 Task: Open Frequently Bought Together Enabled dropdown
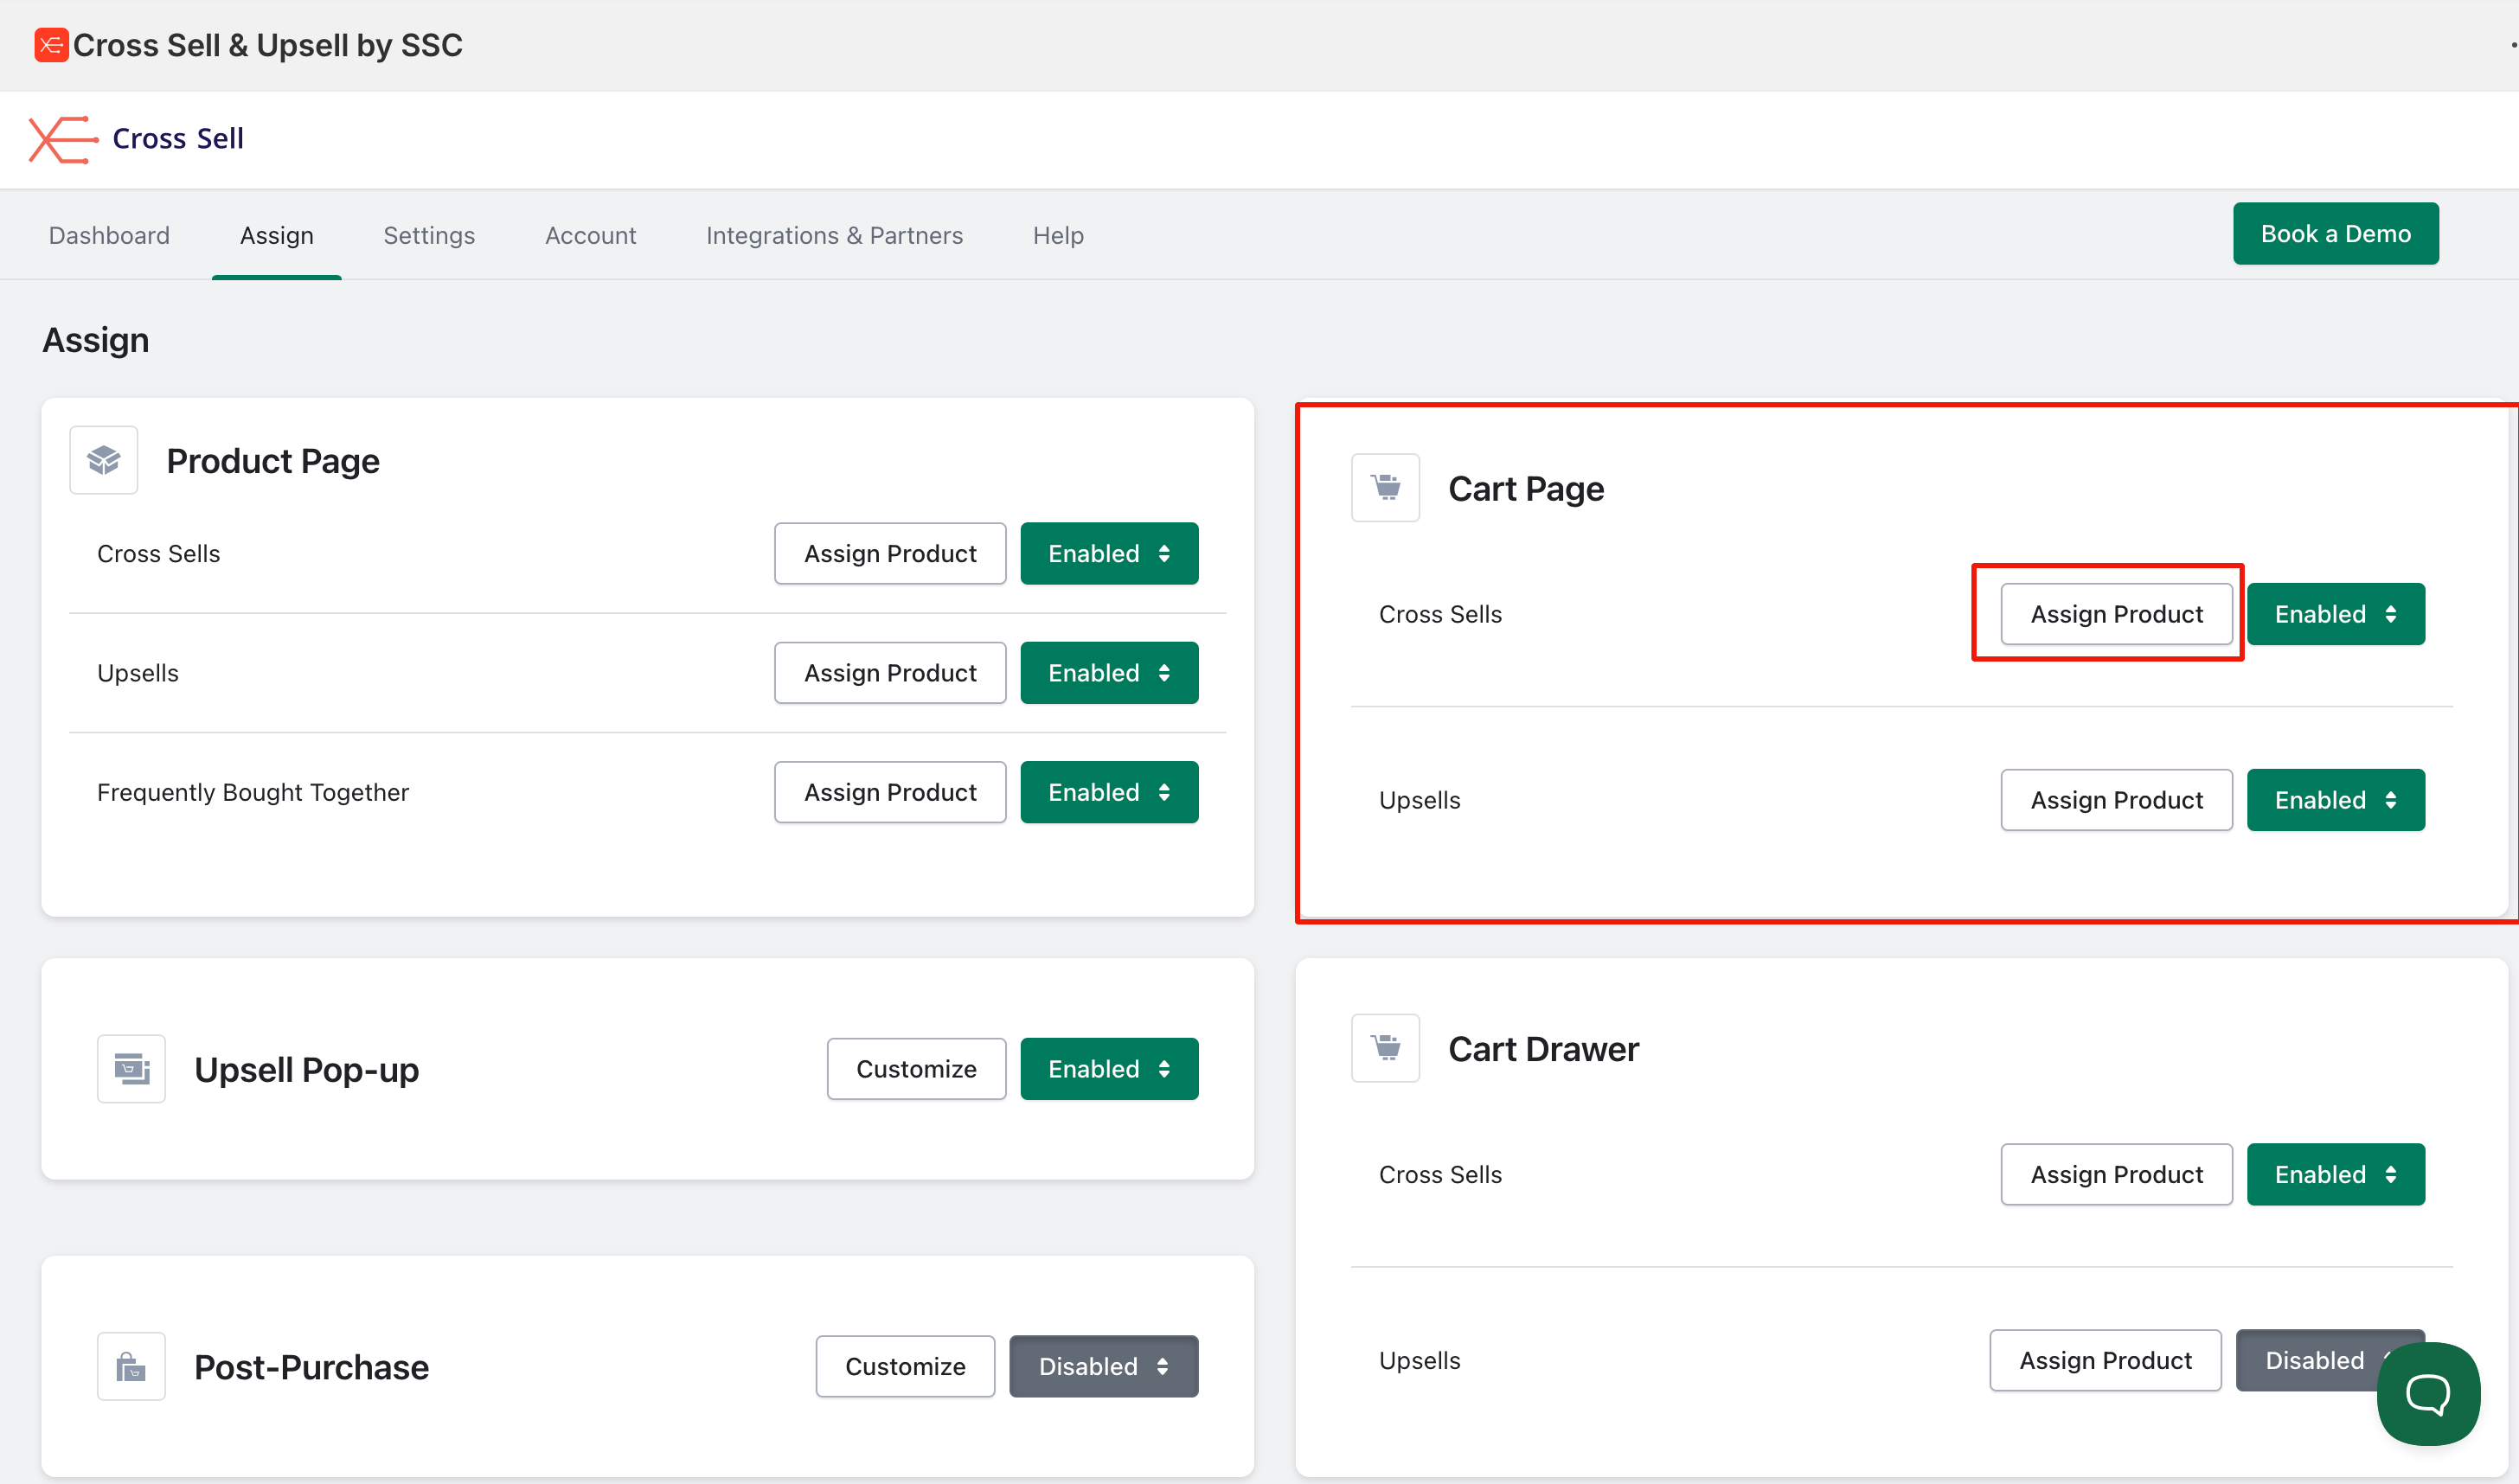click(x=1108, y=792)
